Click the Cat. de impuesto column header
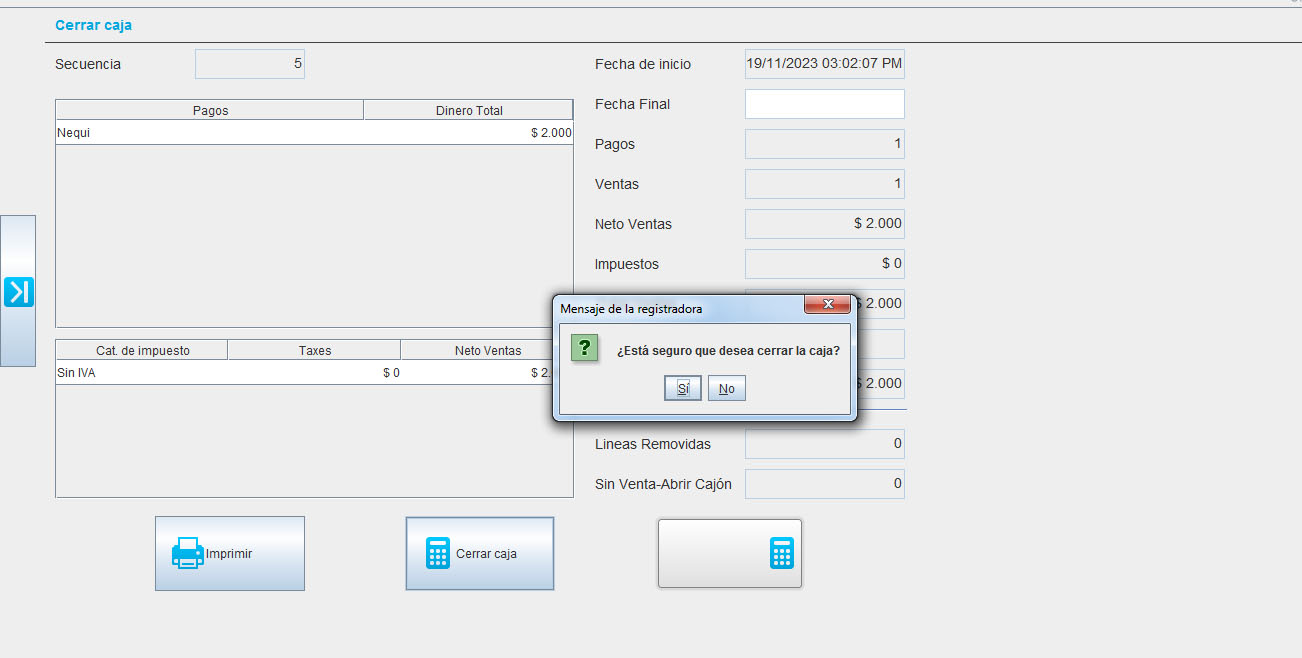Image resolution: width=1302 pixels, height=658 pixels. (x=142, y=350)
